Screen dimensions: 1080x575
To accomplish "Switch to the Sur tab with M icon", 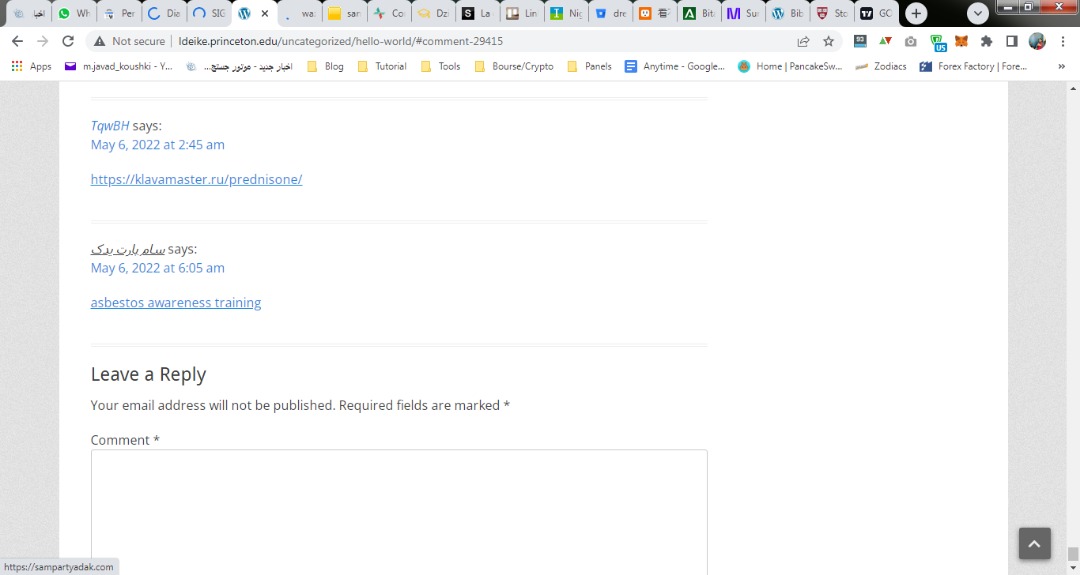I will pyautogui.click(x=744, y=13).
